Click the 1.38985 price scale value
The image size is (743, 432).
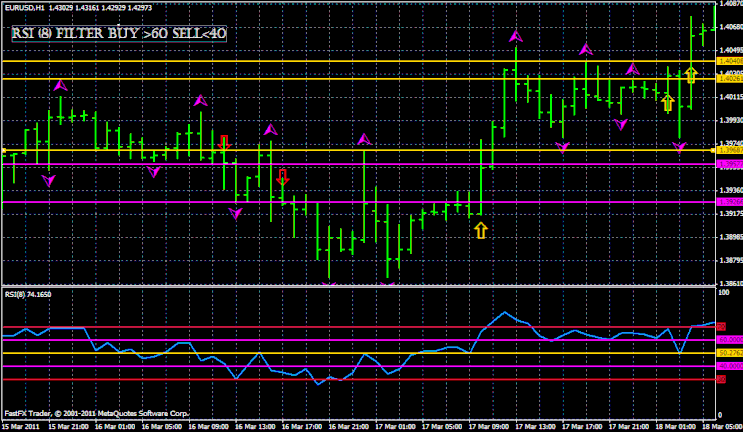(x=730, y=237)
